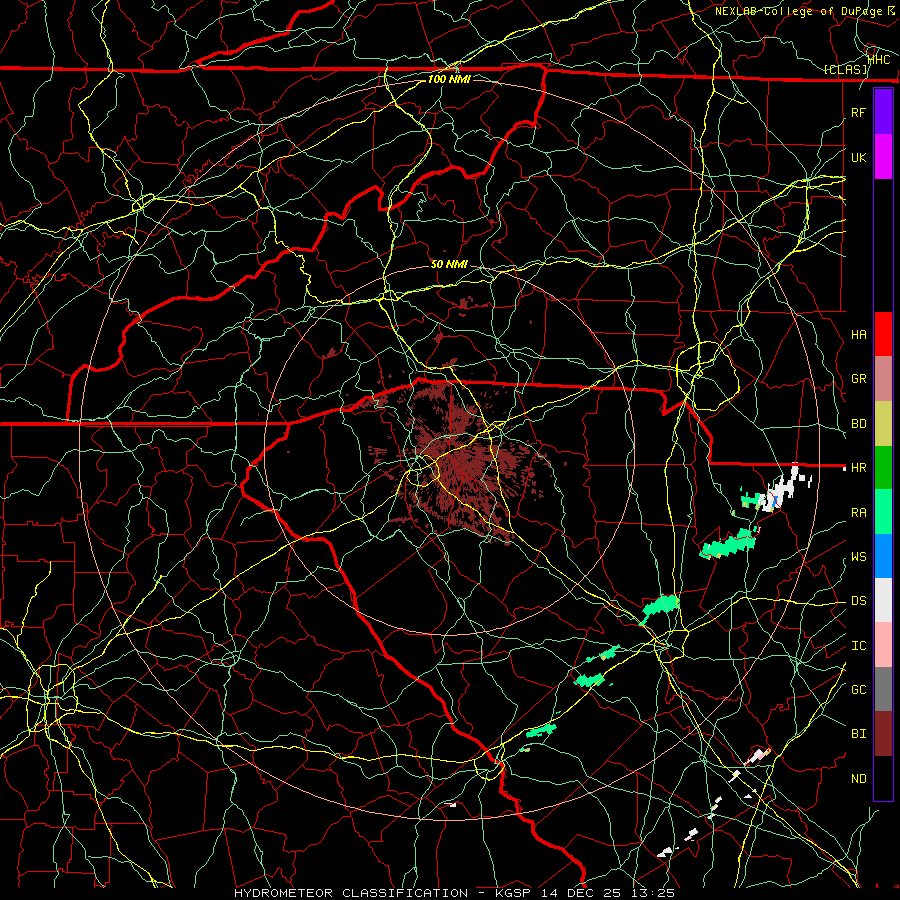Click the 'RA' legend label

(858, 513)
